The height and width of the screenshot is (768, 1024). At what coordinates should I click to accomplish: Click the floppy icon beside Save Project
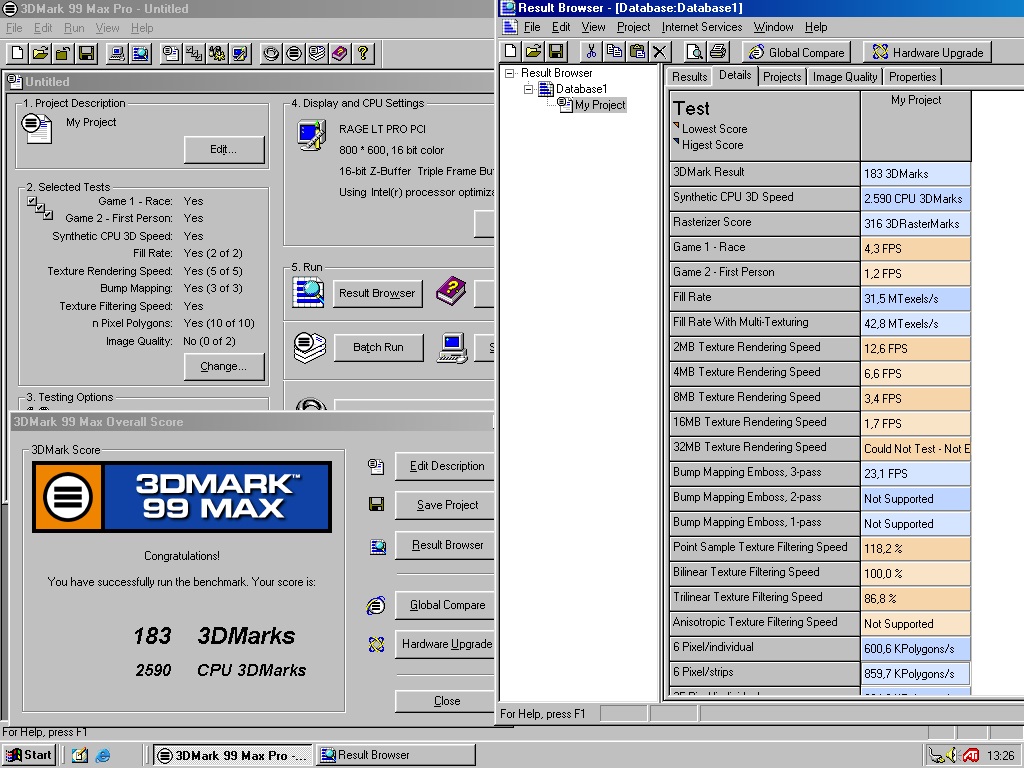(x=376, y=504)
